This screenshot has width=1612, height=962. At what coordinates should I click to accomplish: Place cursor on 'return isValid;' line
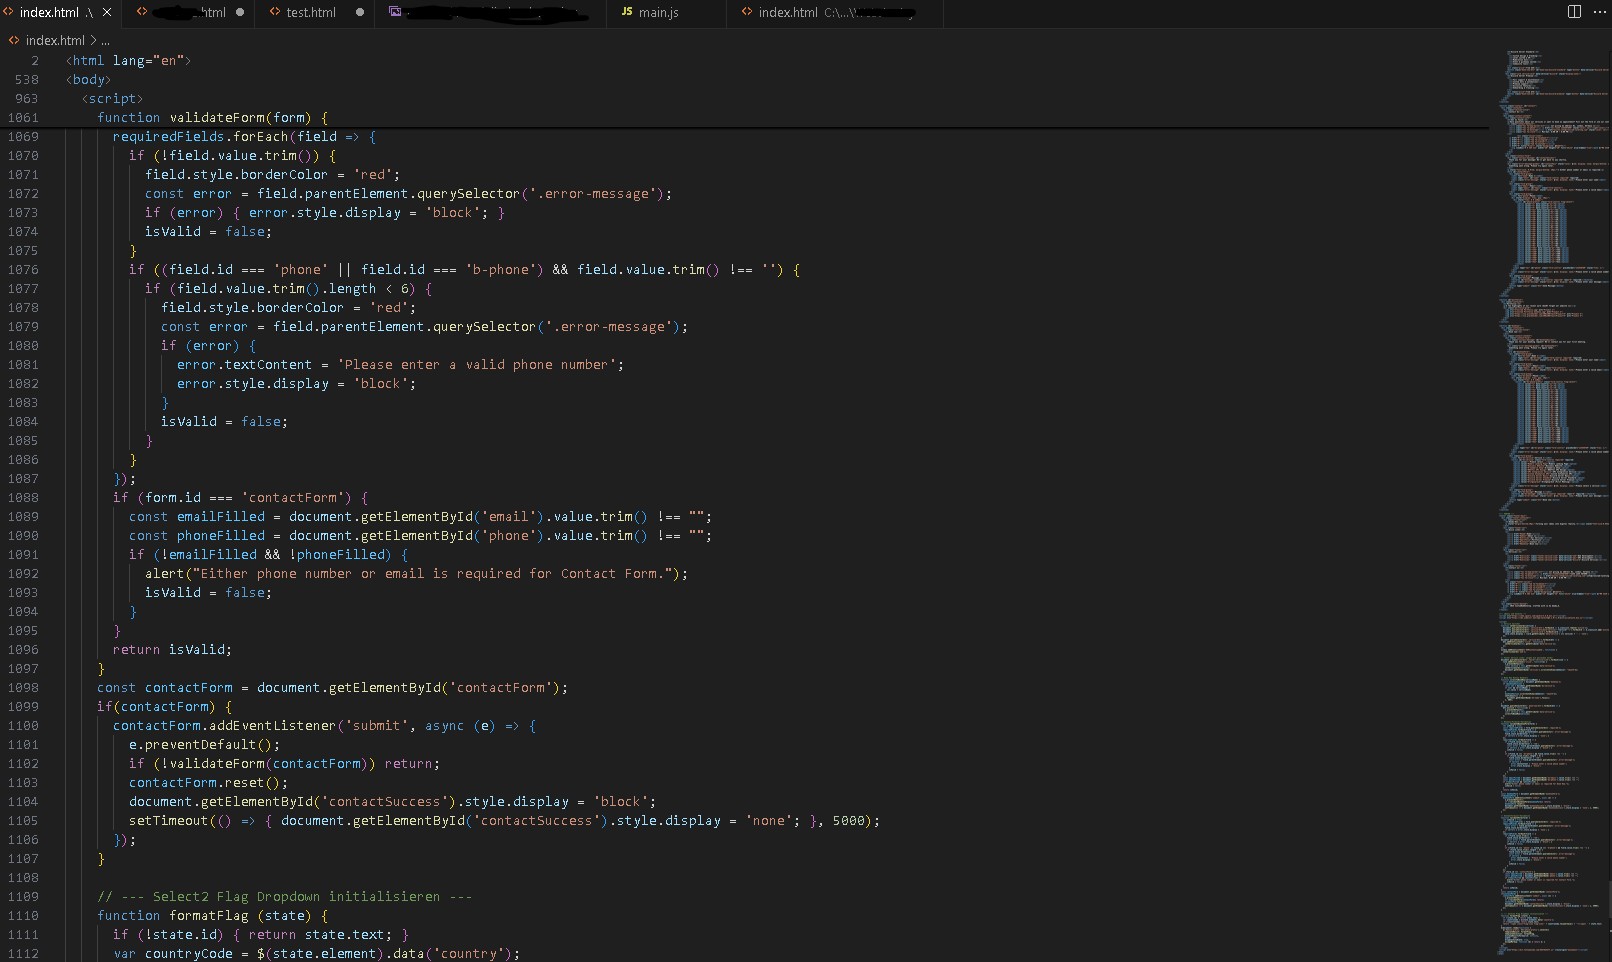pos(172,649)
